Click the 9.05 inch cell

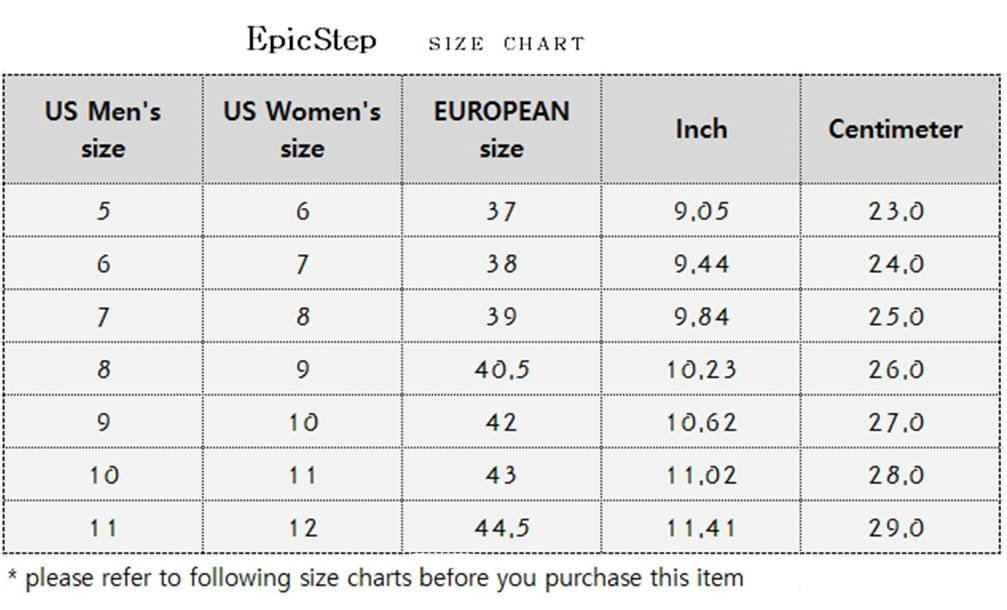click(701, 211)
